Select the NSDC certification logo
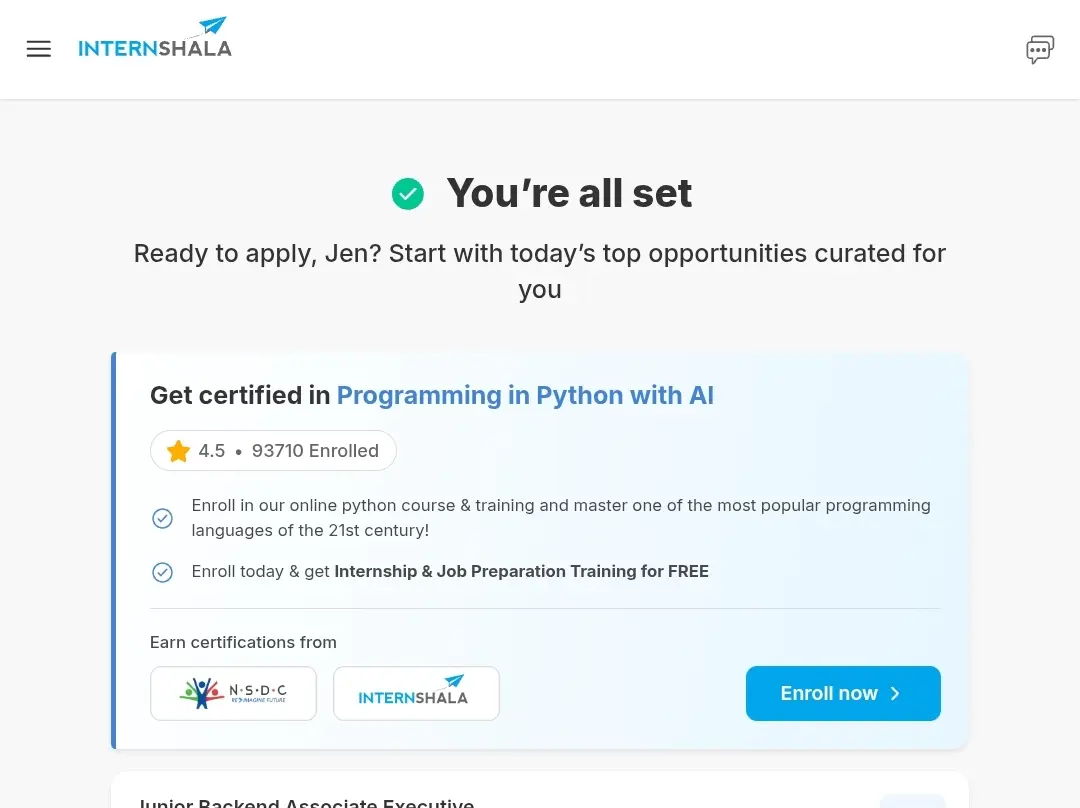 tap(233, 693)
